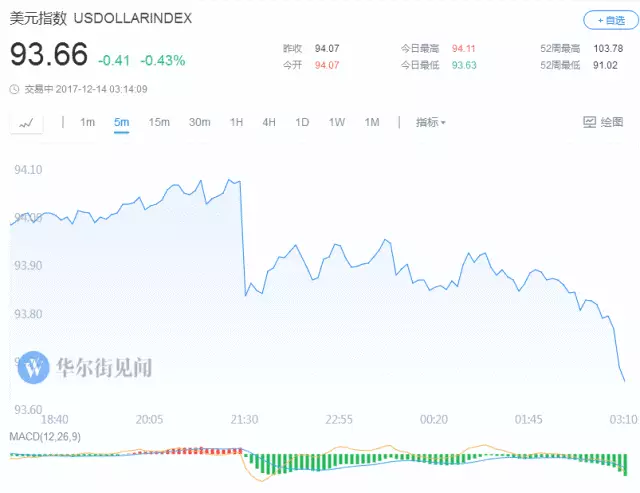Select the 5m timeframe tab
This screenshot has width=640, height=493.
tap(122, 122)
